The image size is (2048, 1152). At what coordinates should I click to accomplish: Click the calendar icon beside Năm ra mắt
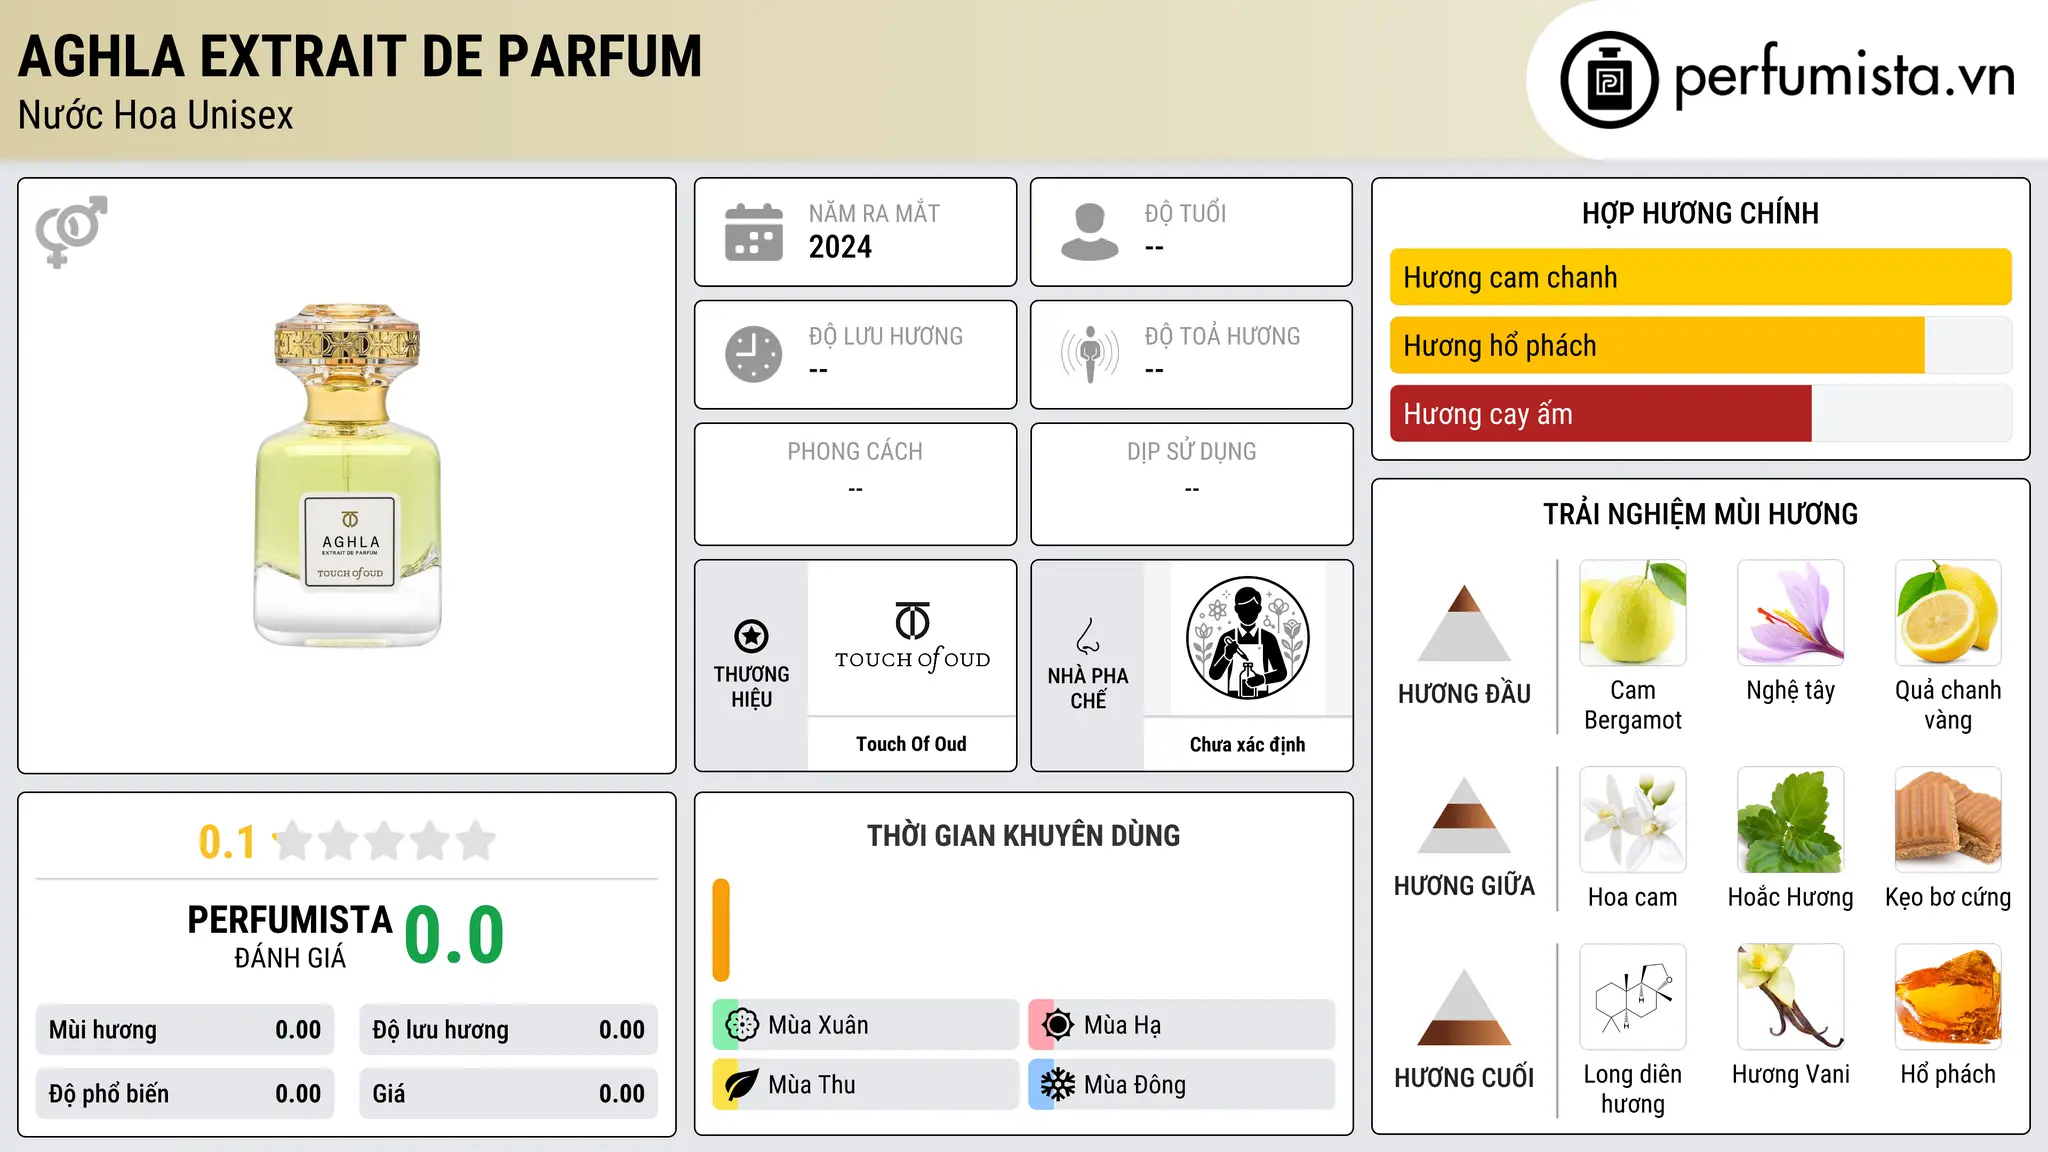click(x=754, y=232)
